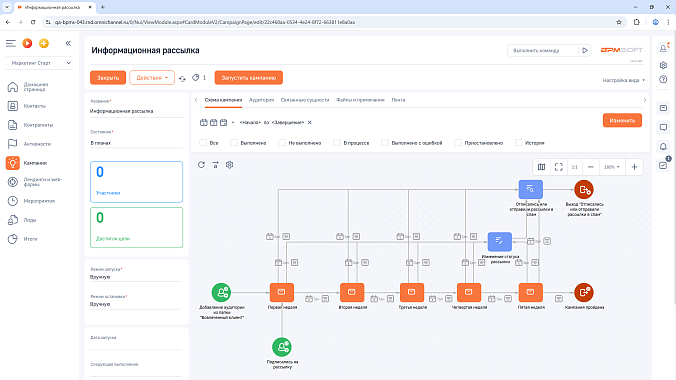Select the Изменение статуса рассылки node

(x=500, y=242)
